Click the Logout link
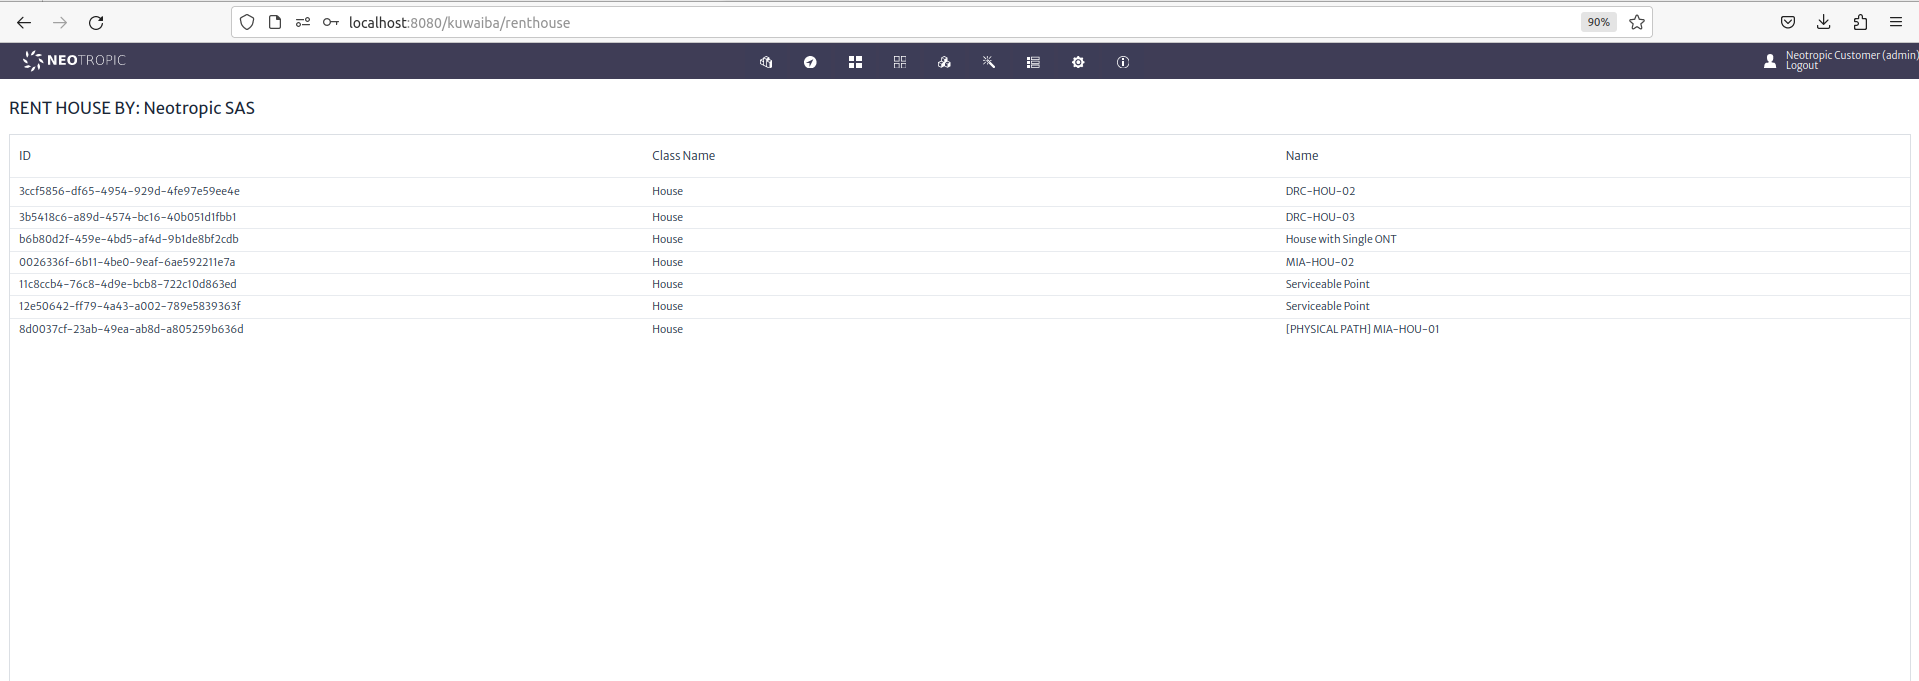 coord(1802,66)
